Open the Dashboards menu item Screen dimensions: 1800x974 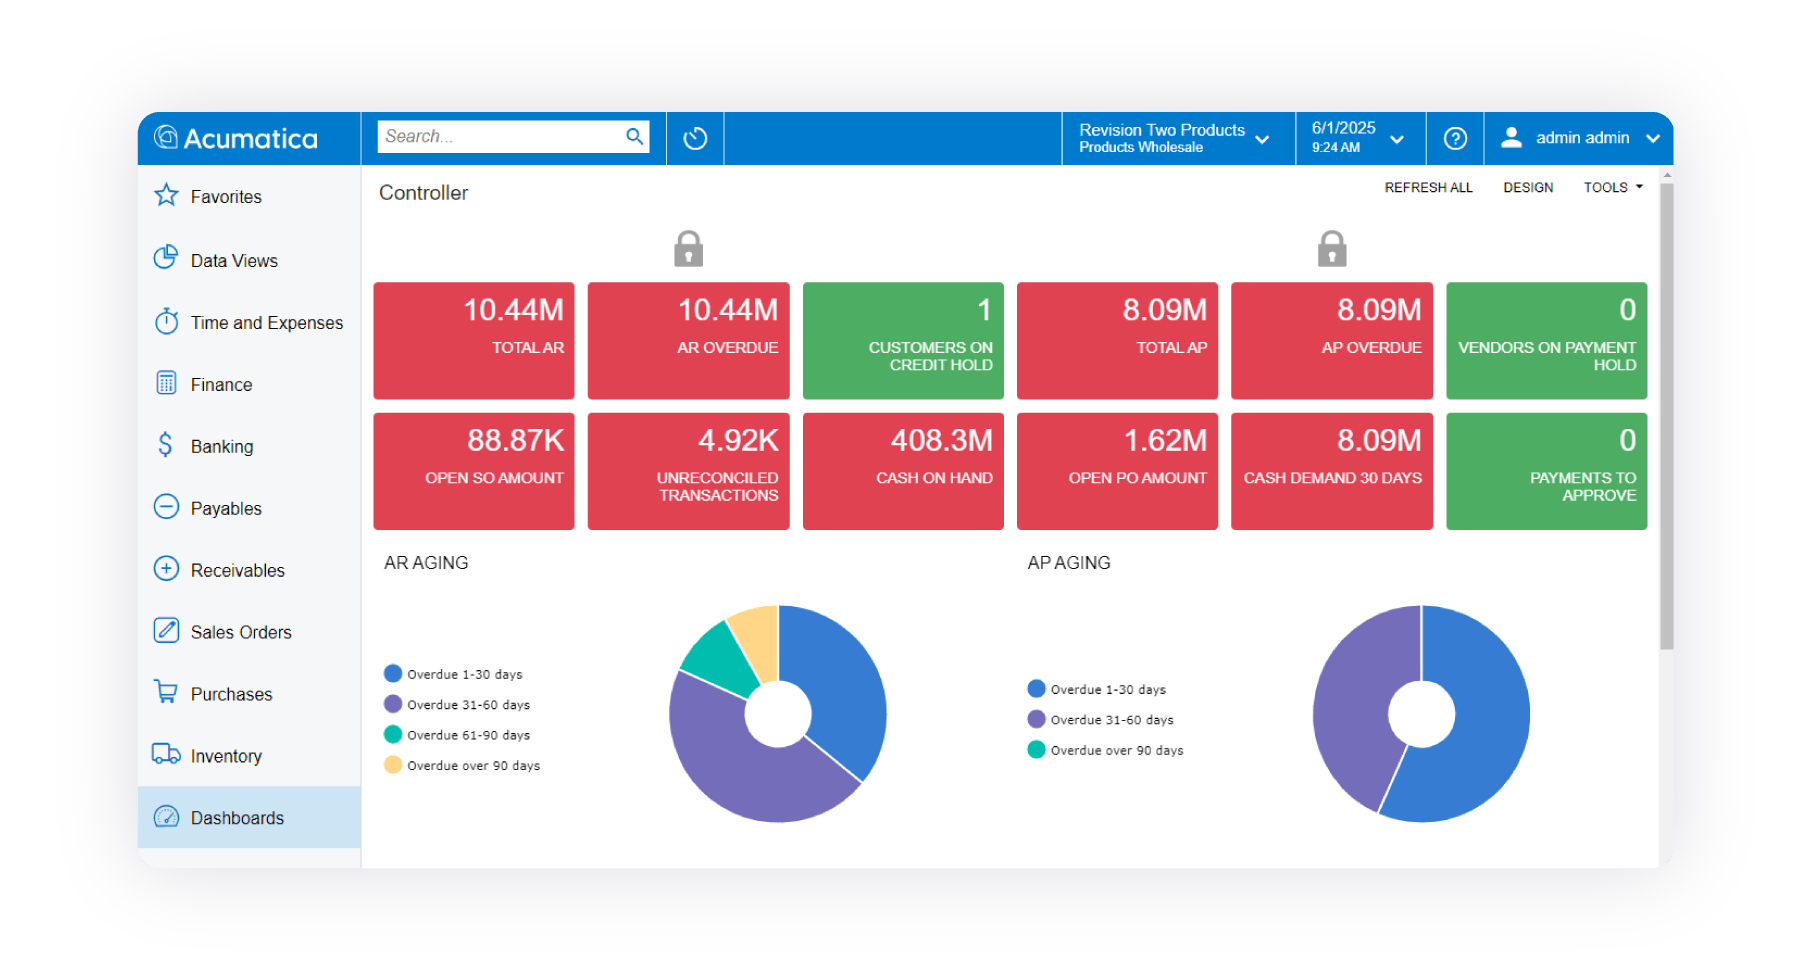(x=249, y=817)
